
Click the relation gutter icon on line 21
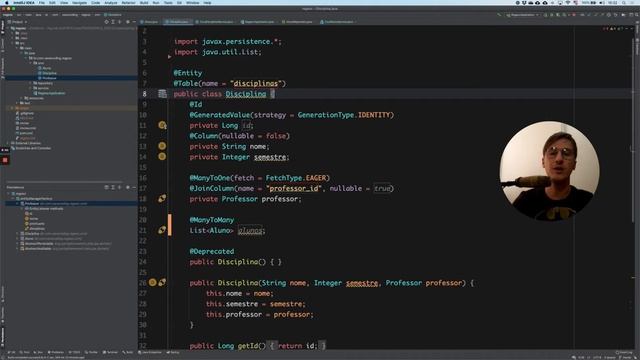(x=162, y=230)
